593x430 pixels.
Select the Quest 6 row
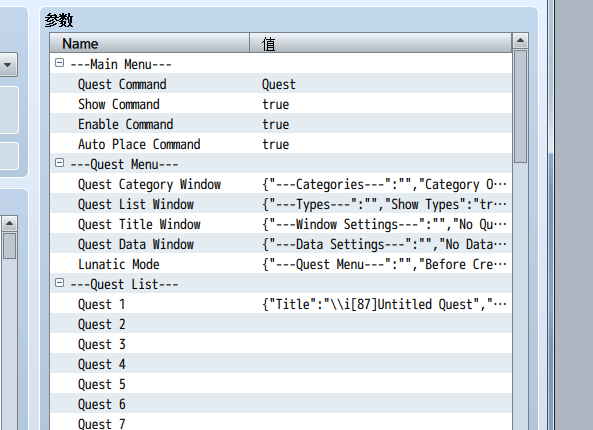(x=281, y=404)
